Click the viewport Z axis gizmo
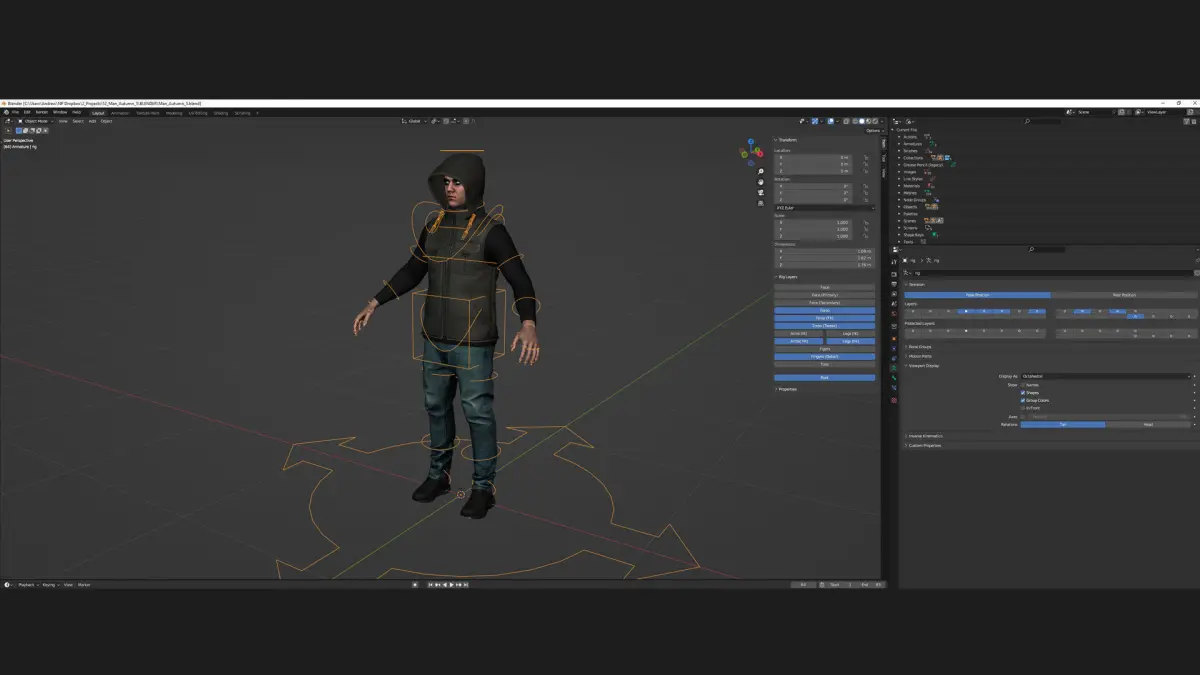This screenshot has height=675, width=1200. 752,142
